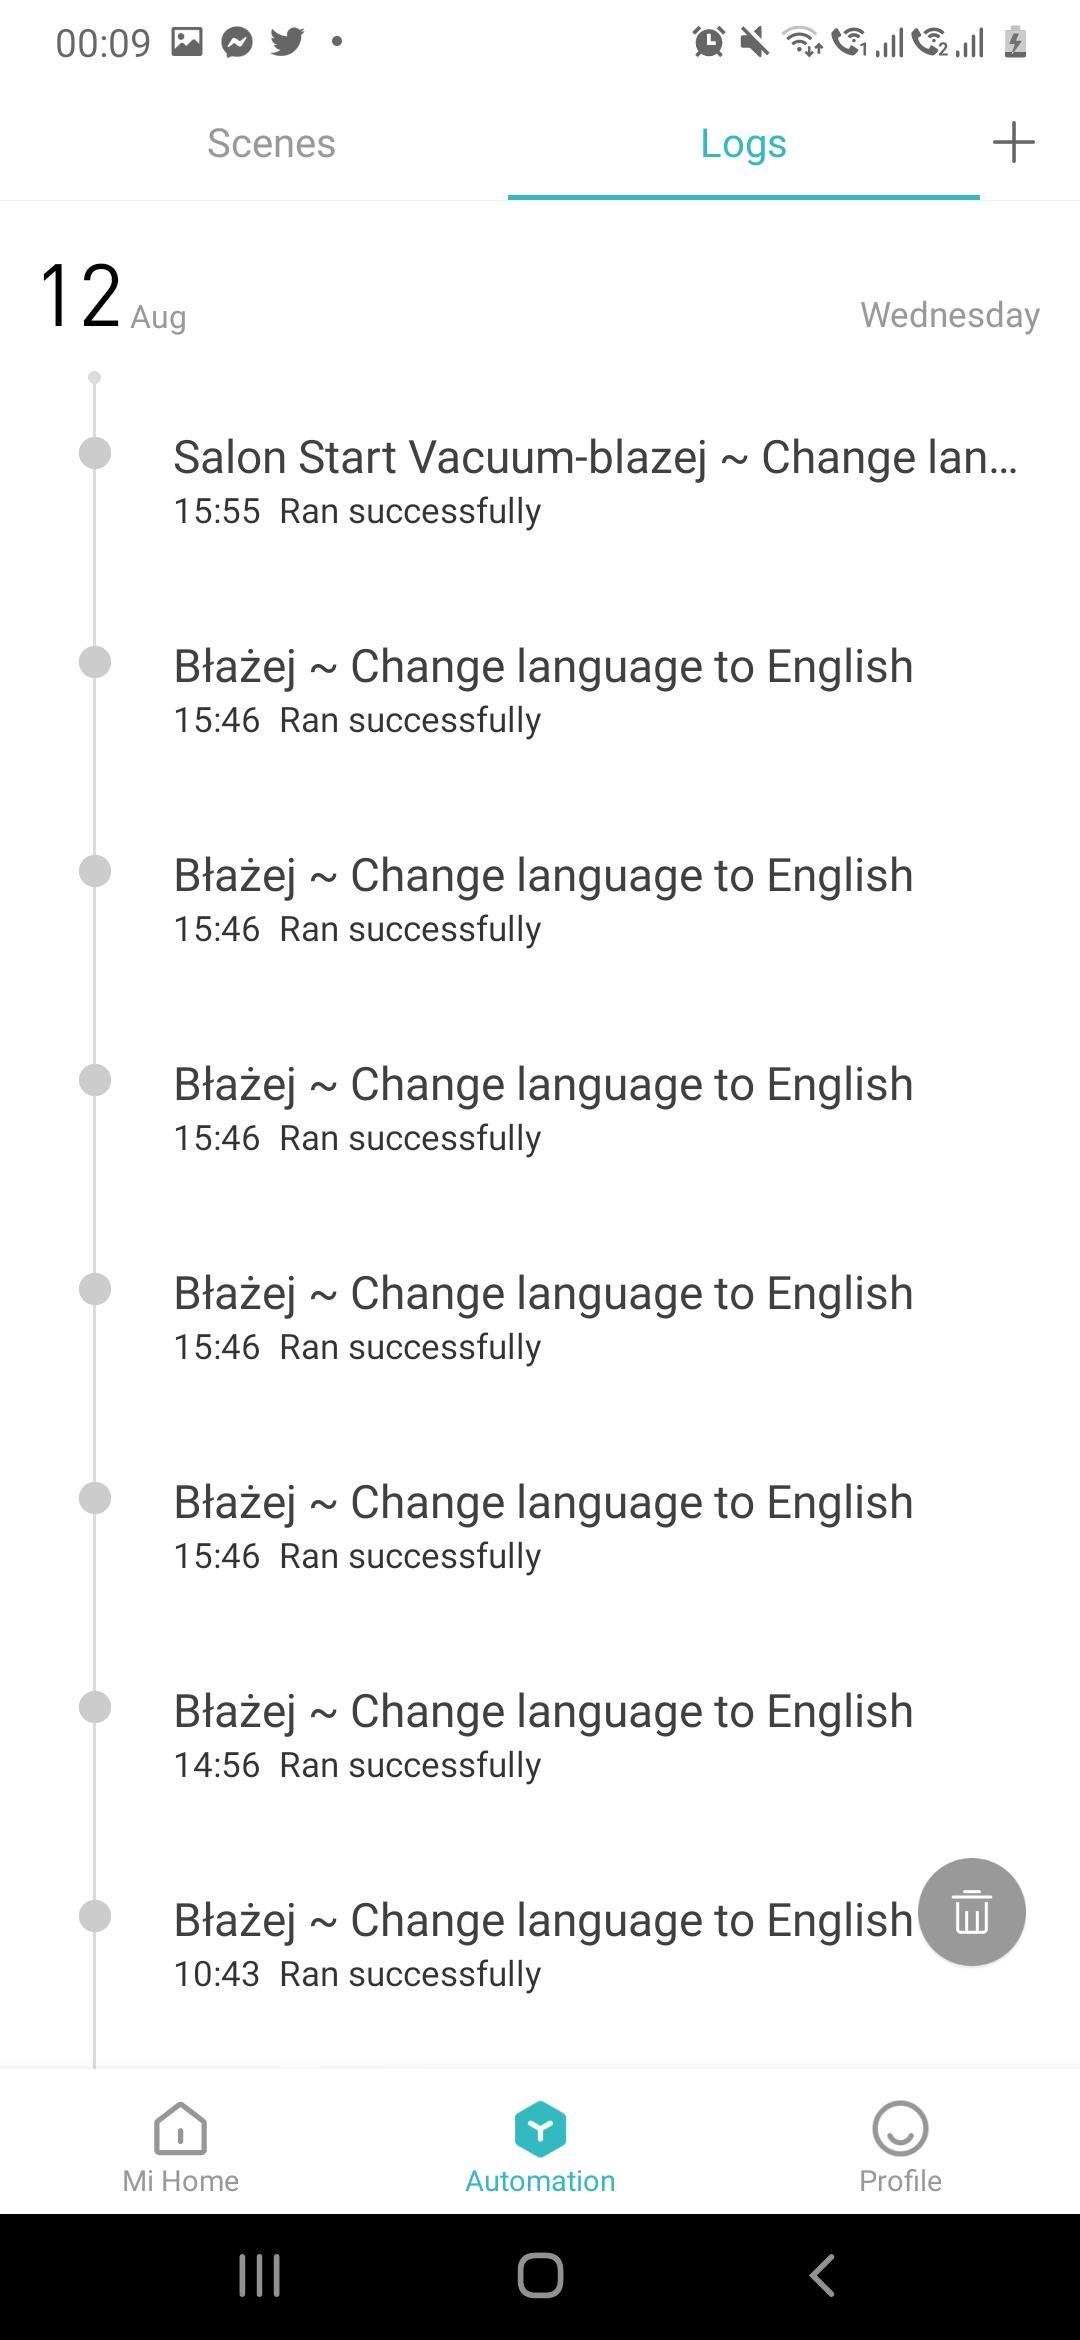
Task: Tap the alarm icon in status bar
Action: click(709, 42)
